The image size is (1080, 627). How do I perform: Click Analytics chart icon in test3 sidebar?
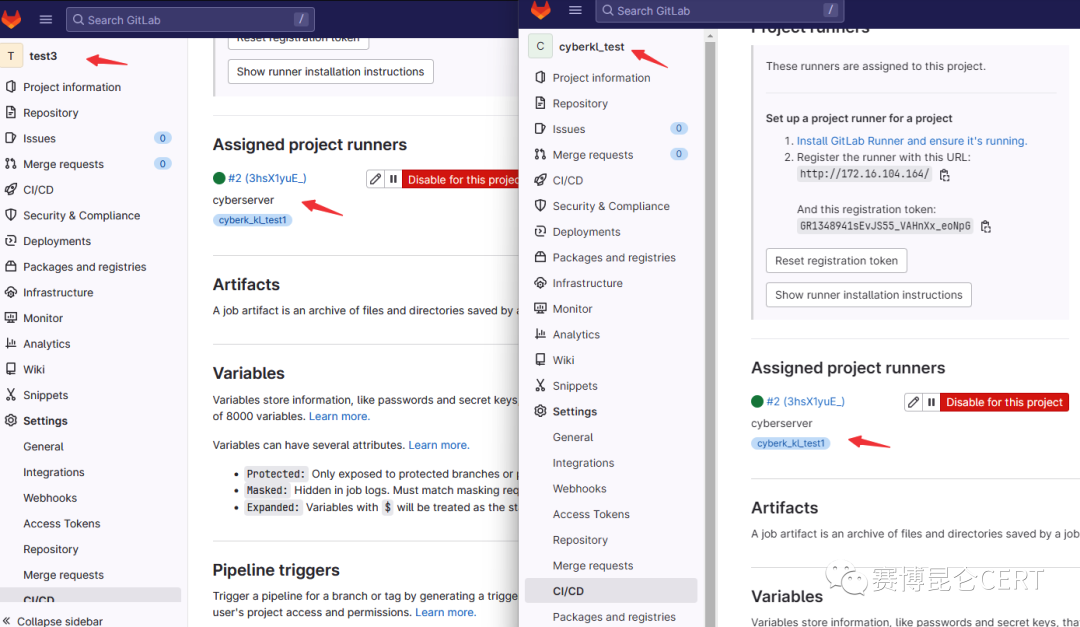click(10, 343)
